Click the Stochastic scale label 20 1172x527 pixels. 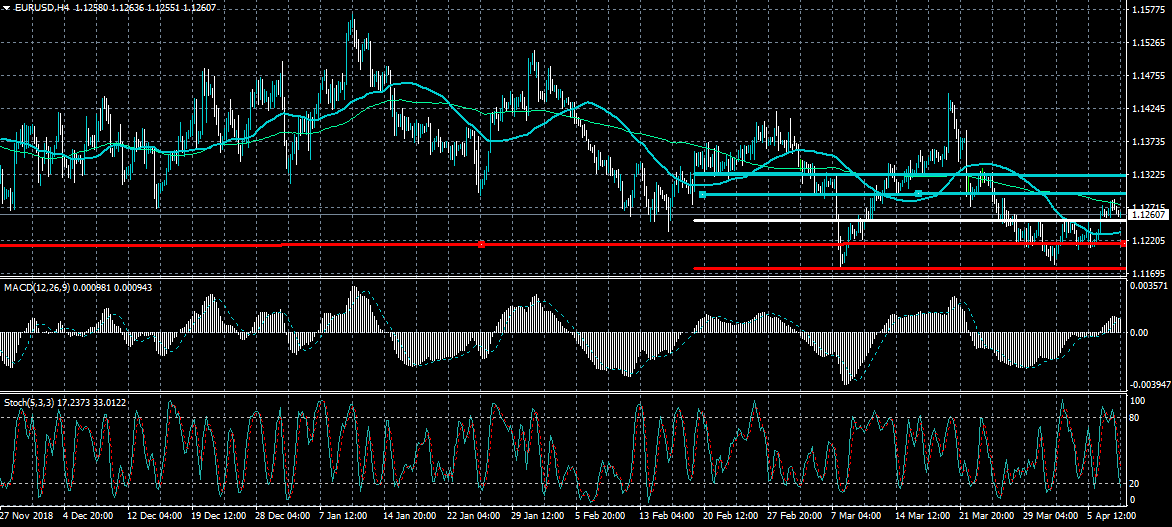(1135, 484)
